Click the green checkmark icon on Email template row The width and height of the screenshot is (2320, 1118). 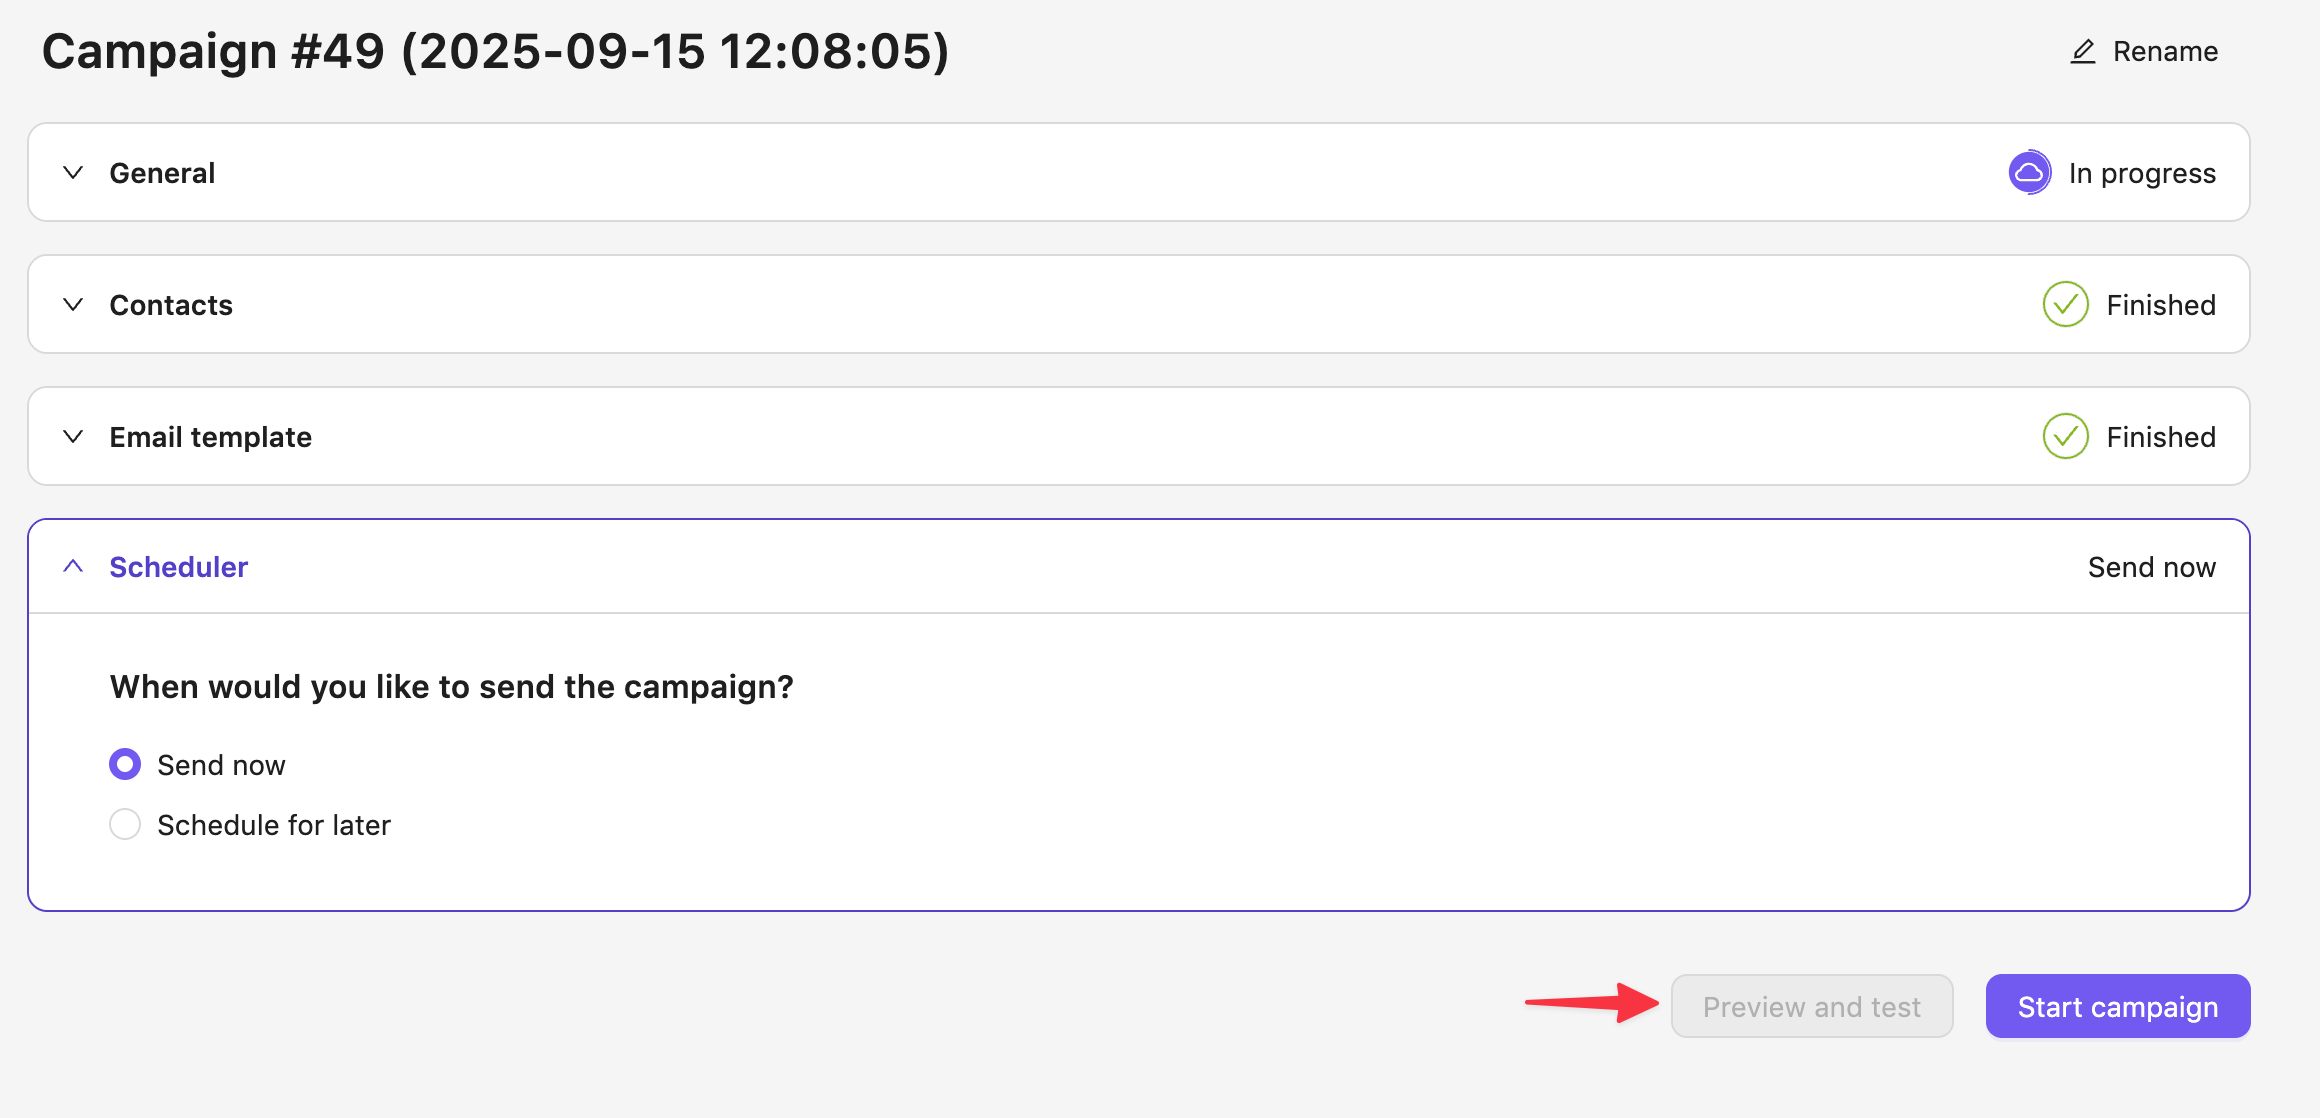[x=2065, y=437]
